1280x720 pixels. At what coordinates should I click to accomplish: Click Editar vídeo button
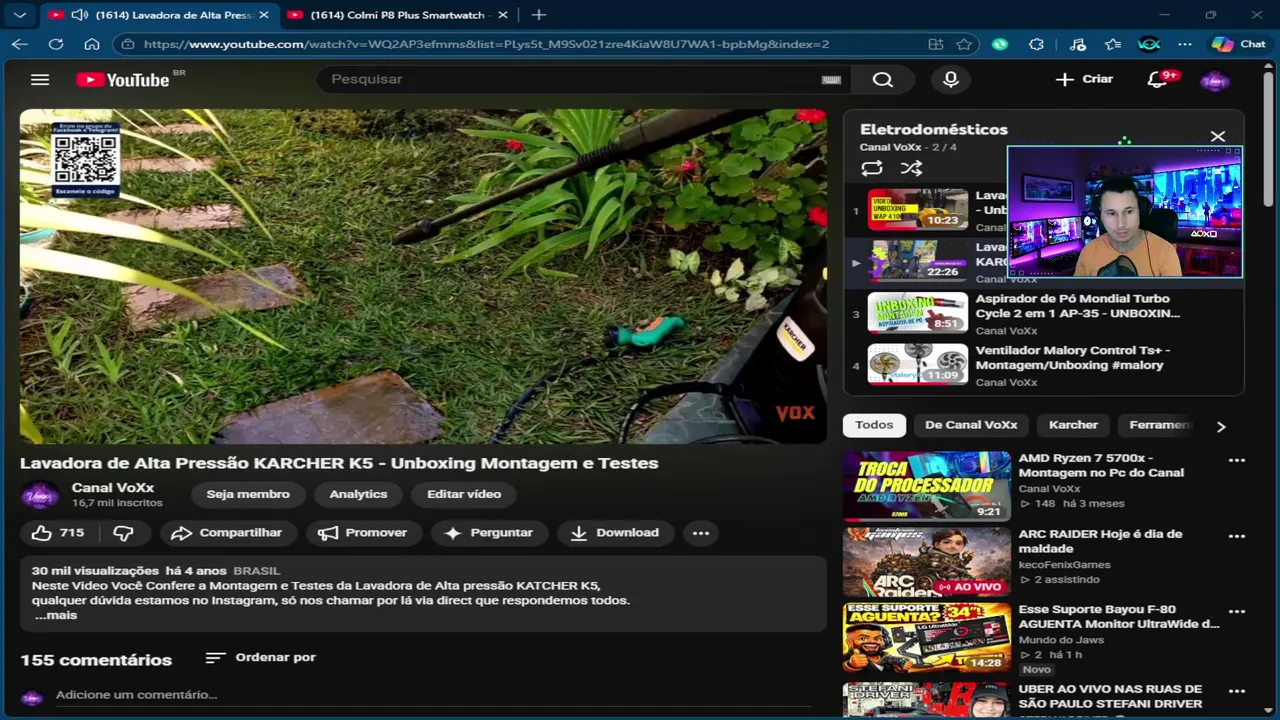(x=464, y=494)
